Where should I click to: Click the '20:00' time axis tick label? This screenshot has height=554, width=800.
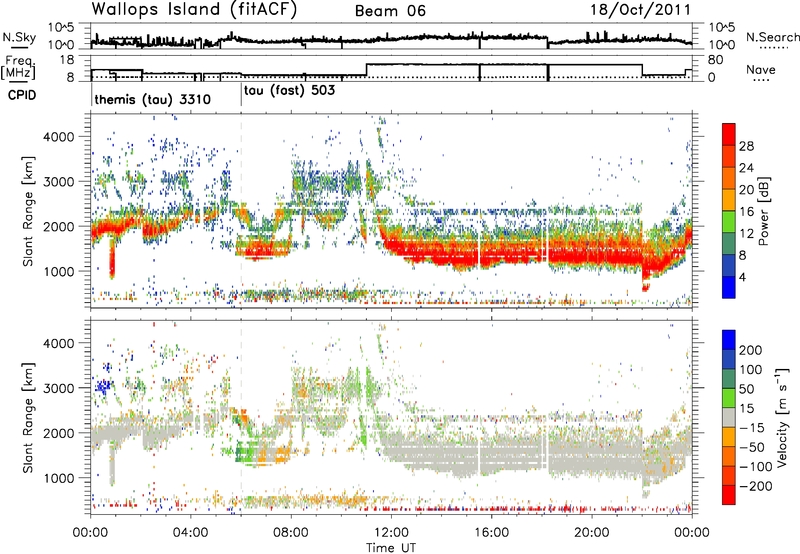[591, 532]
